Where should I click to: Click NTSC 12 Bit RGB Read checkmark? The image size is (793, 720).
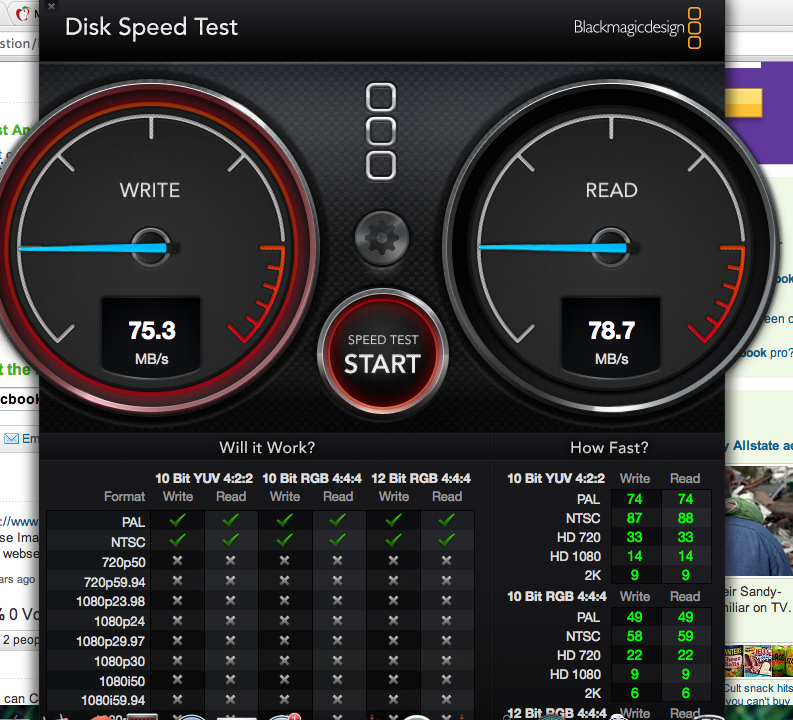(x=447, y=541)
